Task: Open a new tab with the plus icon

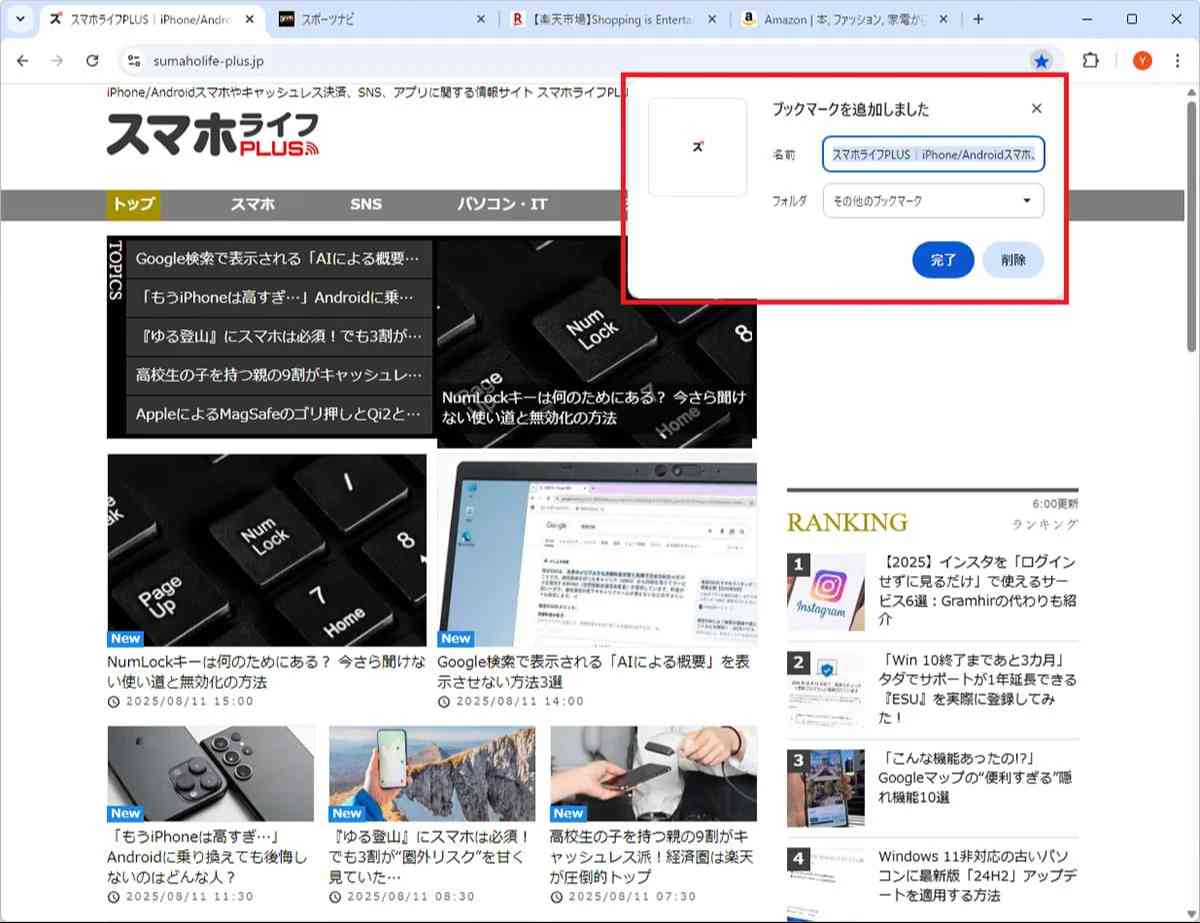Action: pos(978,18)
